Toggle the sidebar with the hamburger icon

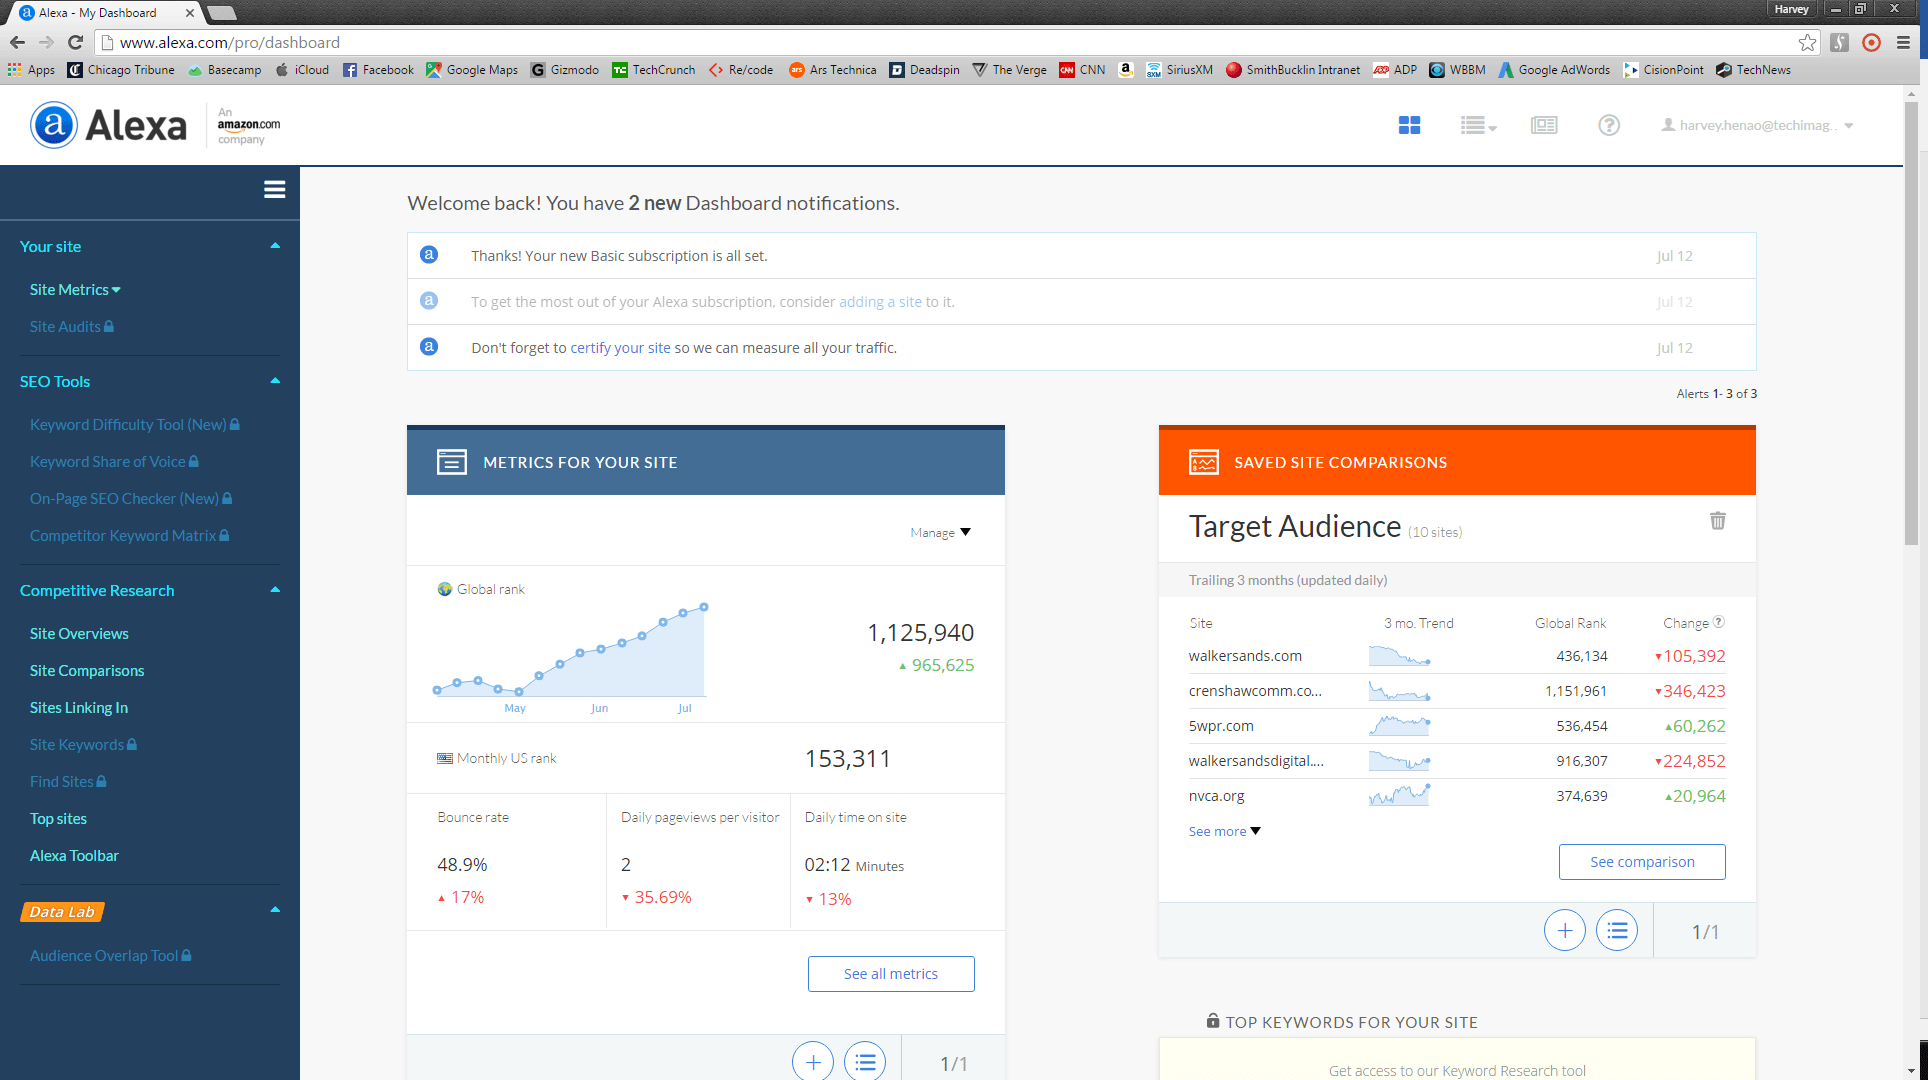(x=274, y=189)
